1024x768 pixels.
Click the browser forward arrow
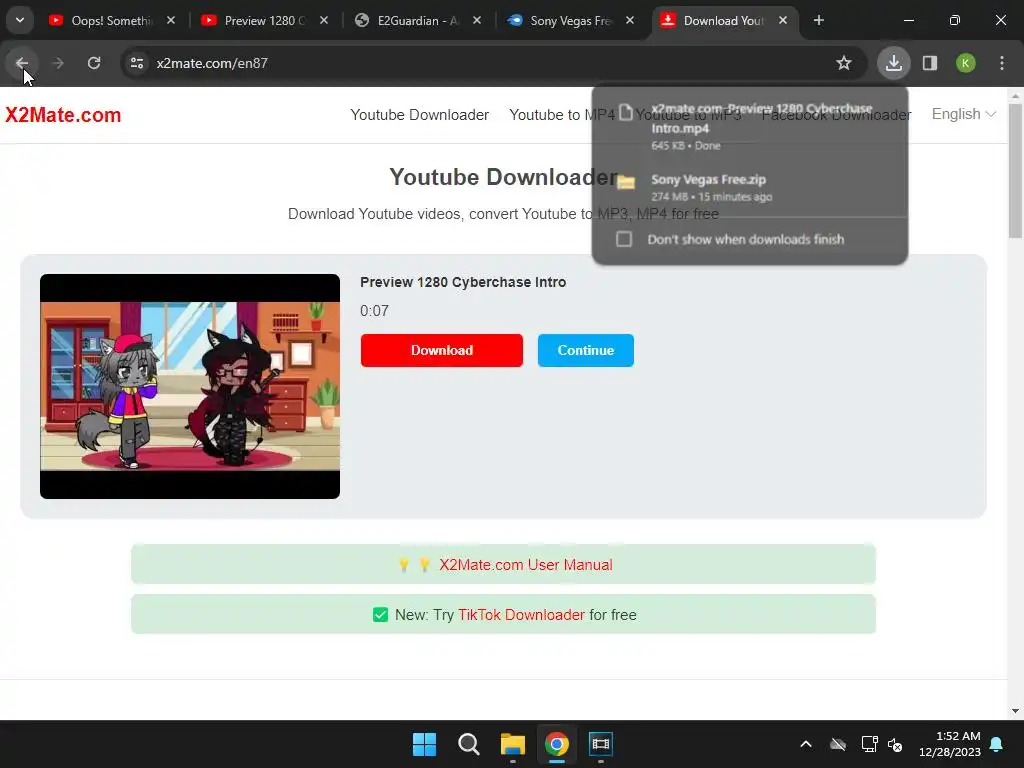point(57,63)
